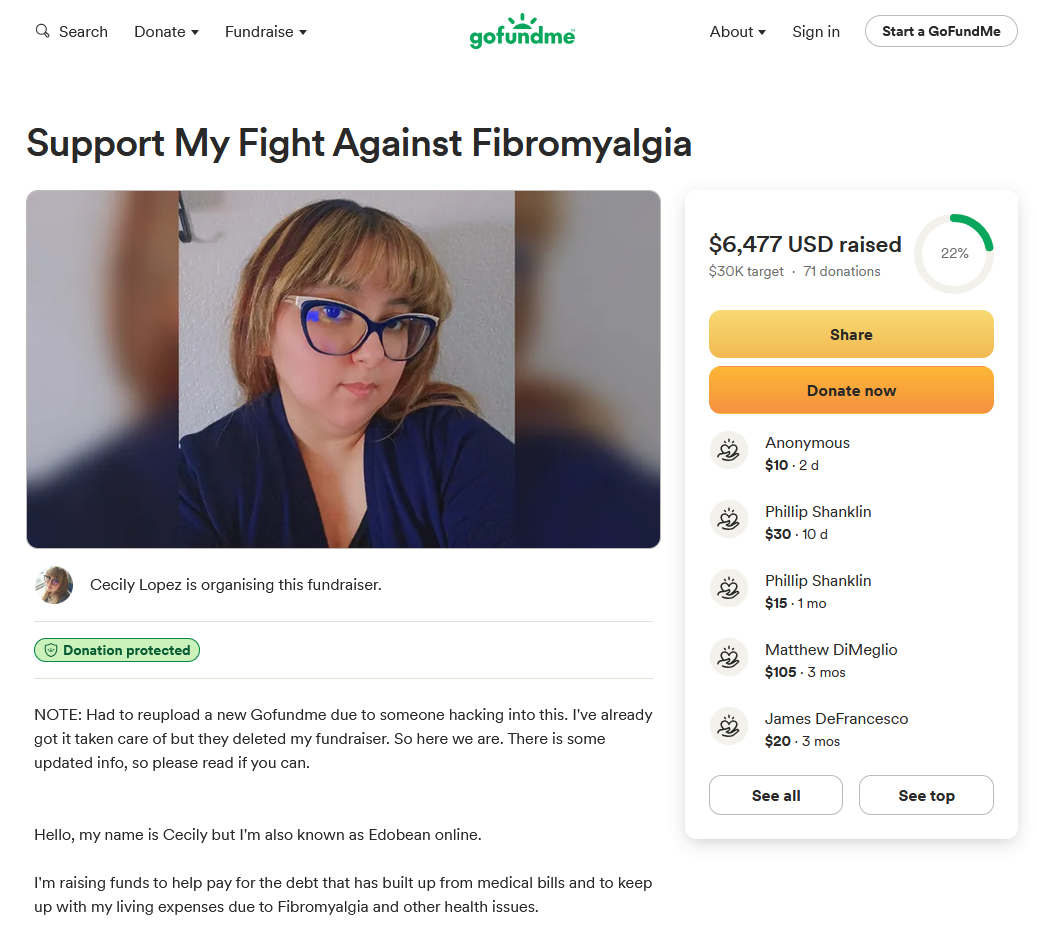Click the search magnifier icon
This screenshot has width=1037, height=939.
(x=42, y=31)
